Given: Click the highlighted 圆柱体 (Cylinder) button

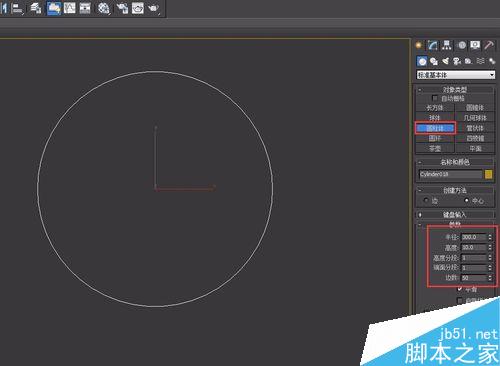Looking at the screenshot, I should click(435, 128).
